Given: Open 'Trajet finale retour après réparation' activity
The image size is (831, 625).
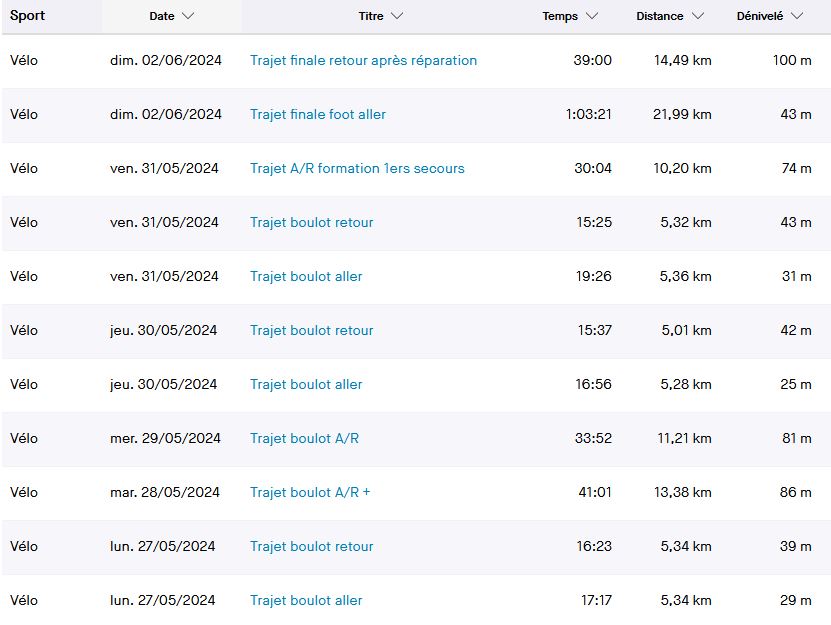Looking at the screenshot, I should click(x=363, y=60).
